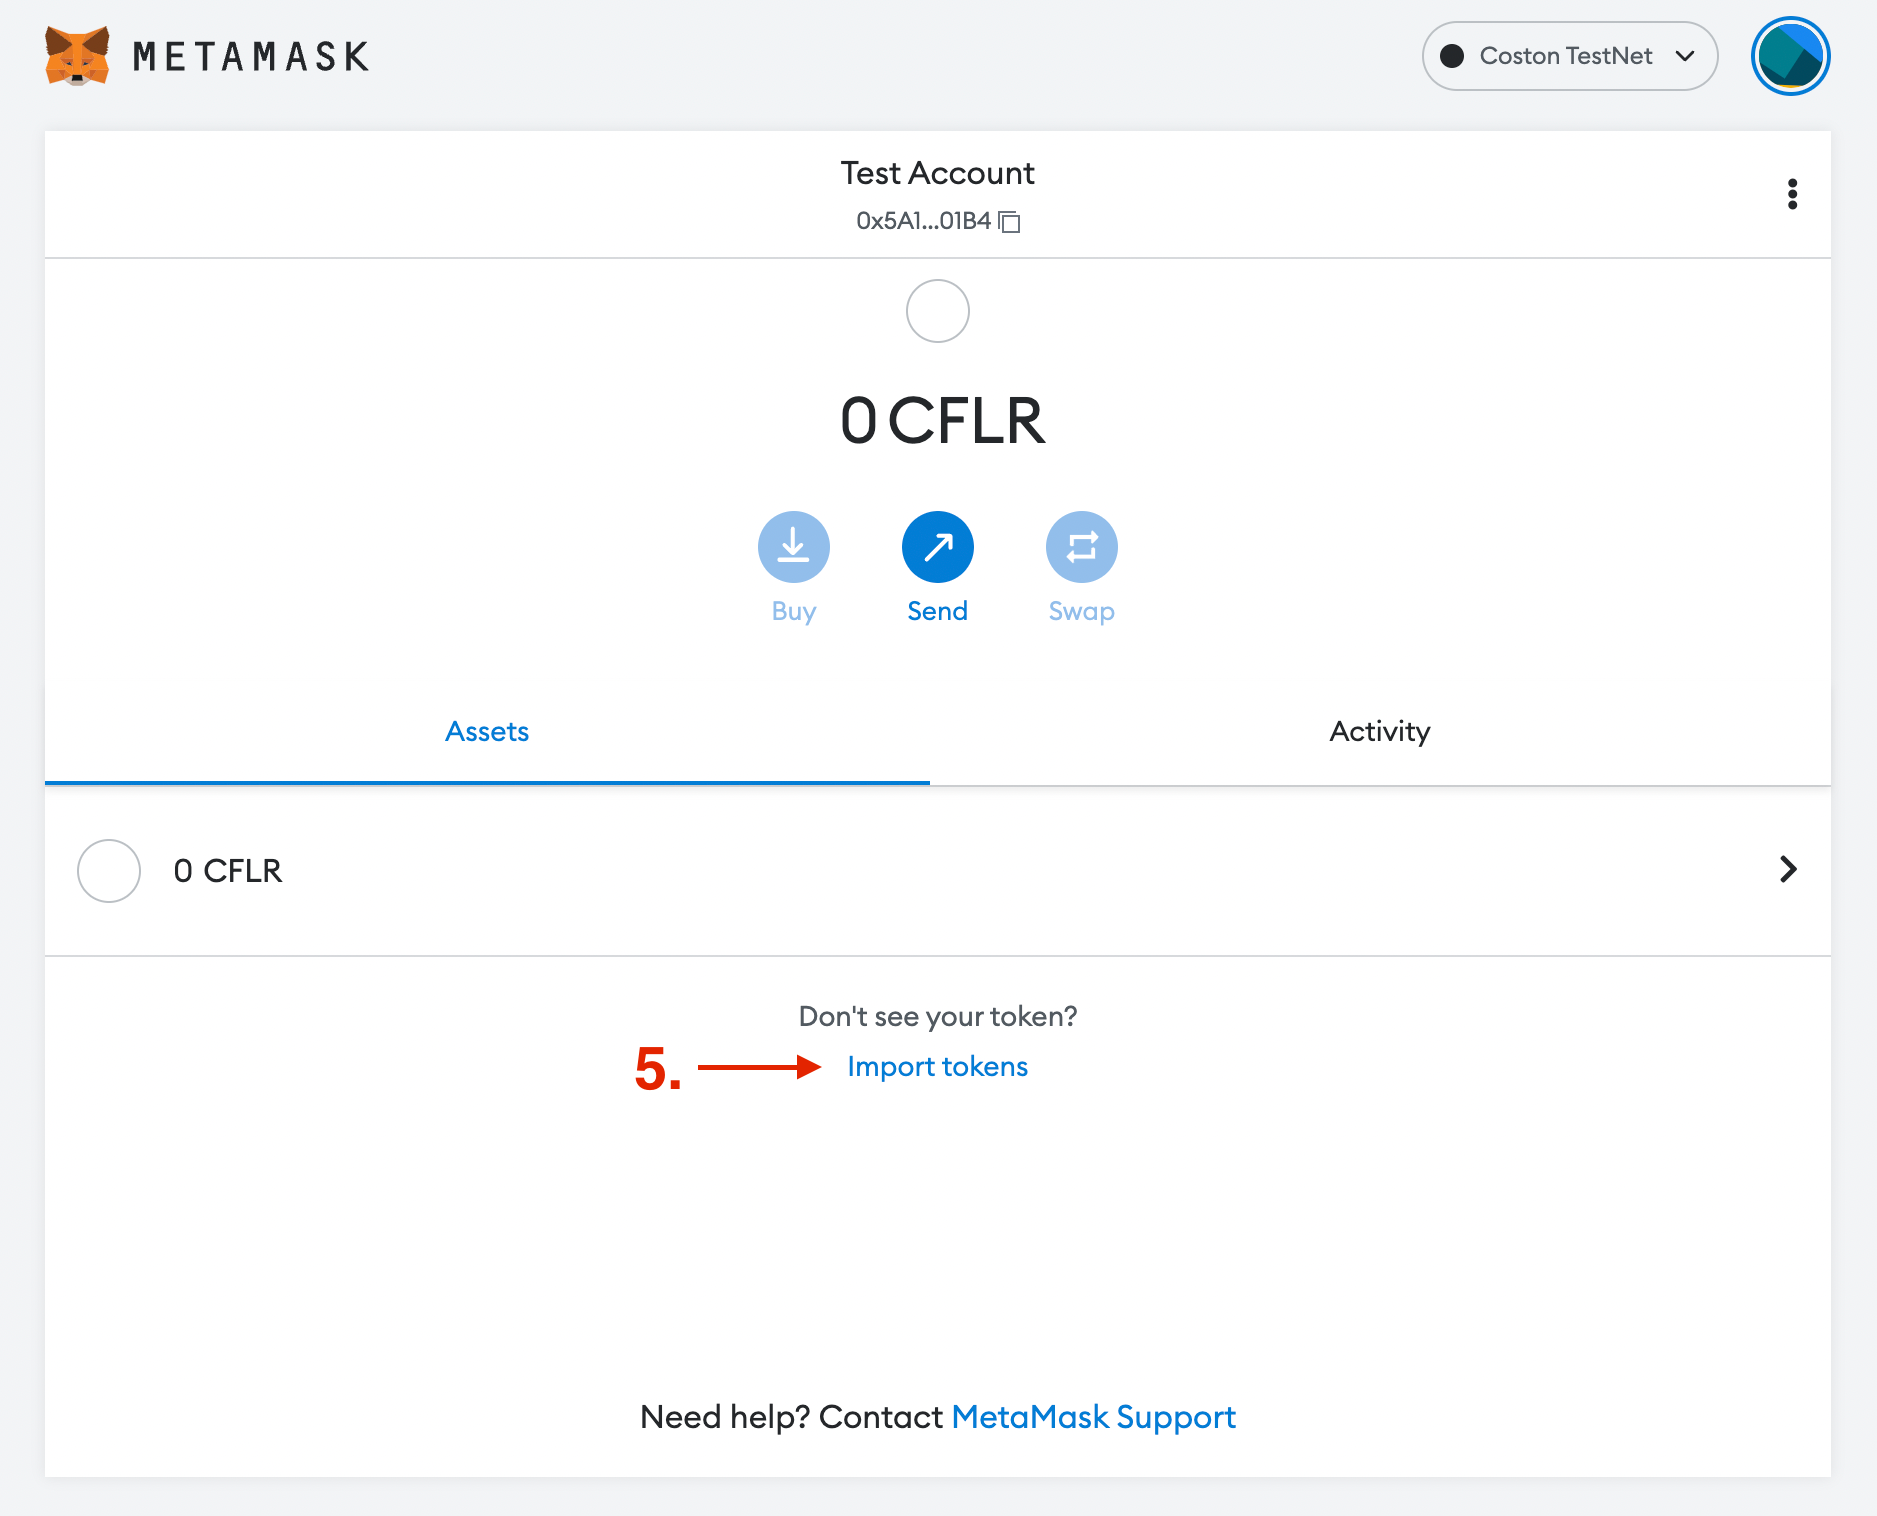
Task: Click the Buy label
Action: pyautogui.click(x=794, y=611)
